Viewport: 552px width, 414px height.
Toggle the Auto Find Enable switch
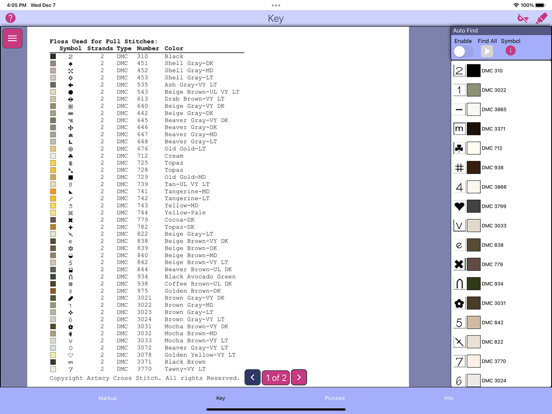[x=463, y=51]
